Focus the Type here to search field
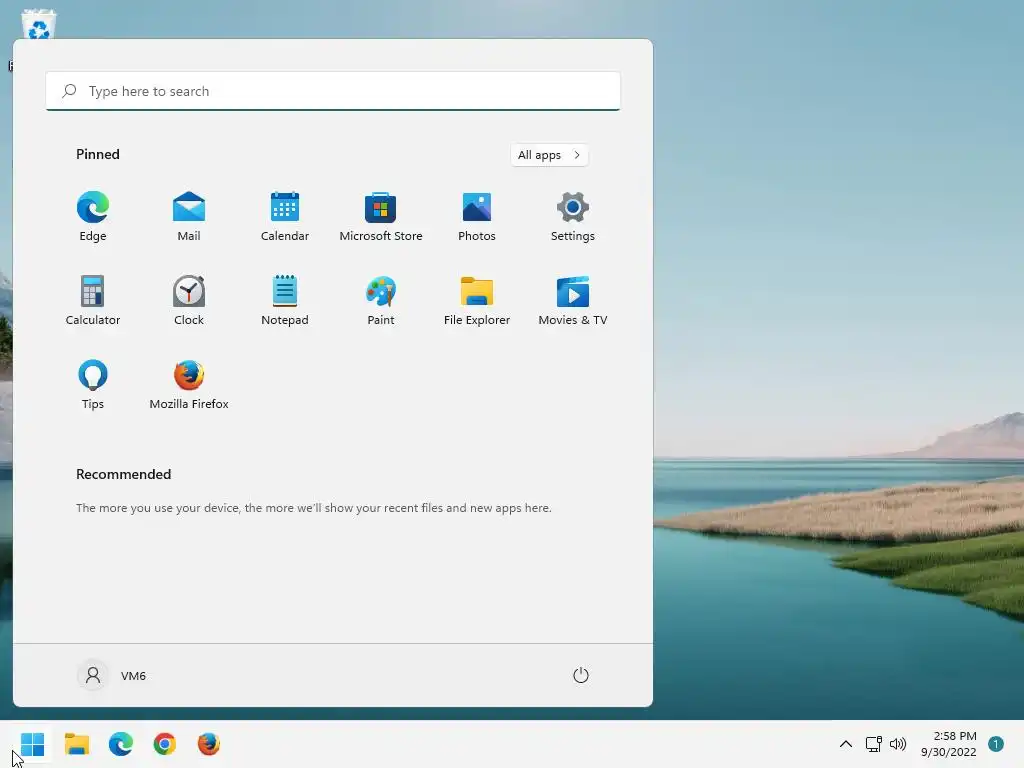Image resolution: width=1024 pixels, height=768 pixels. click(x=333, y=91)
